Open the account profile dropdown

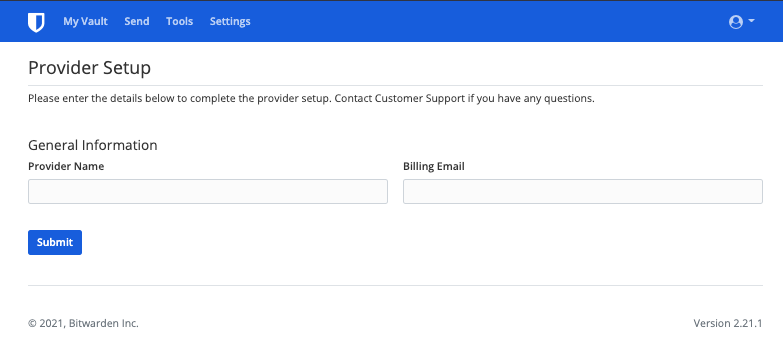coord(742,21)
